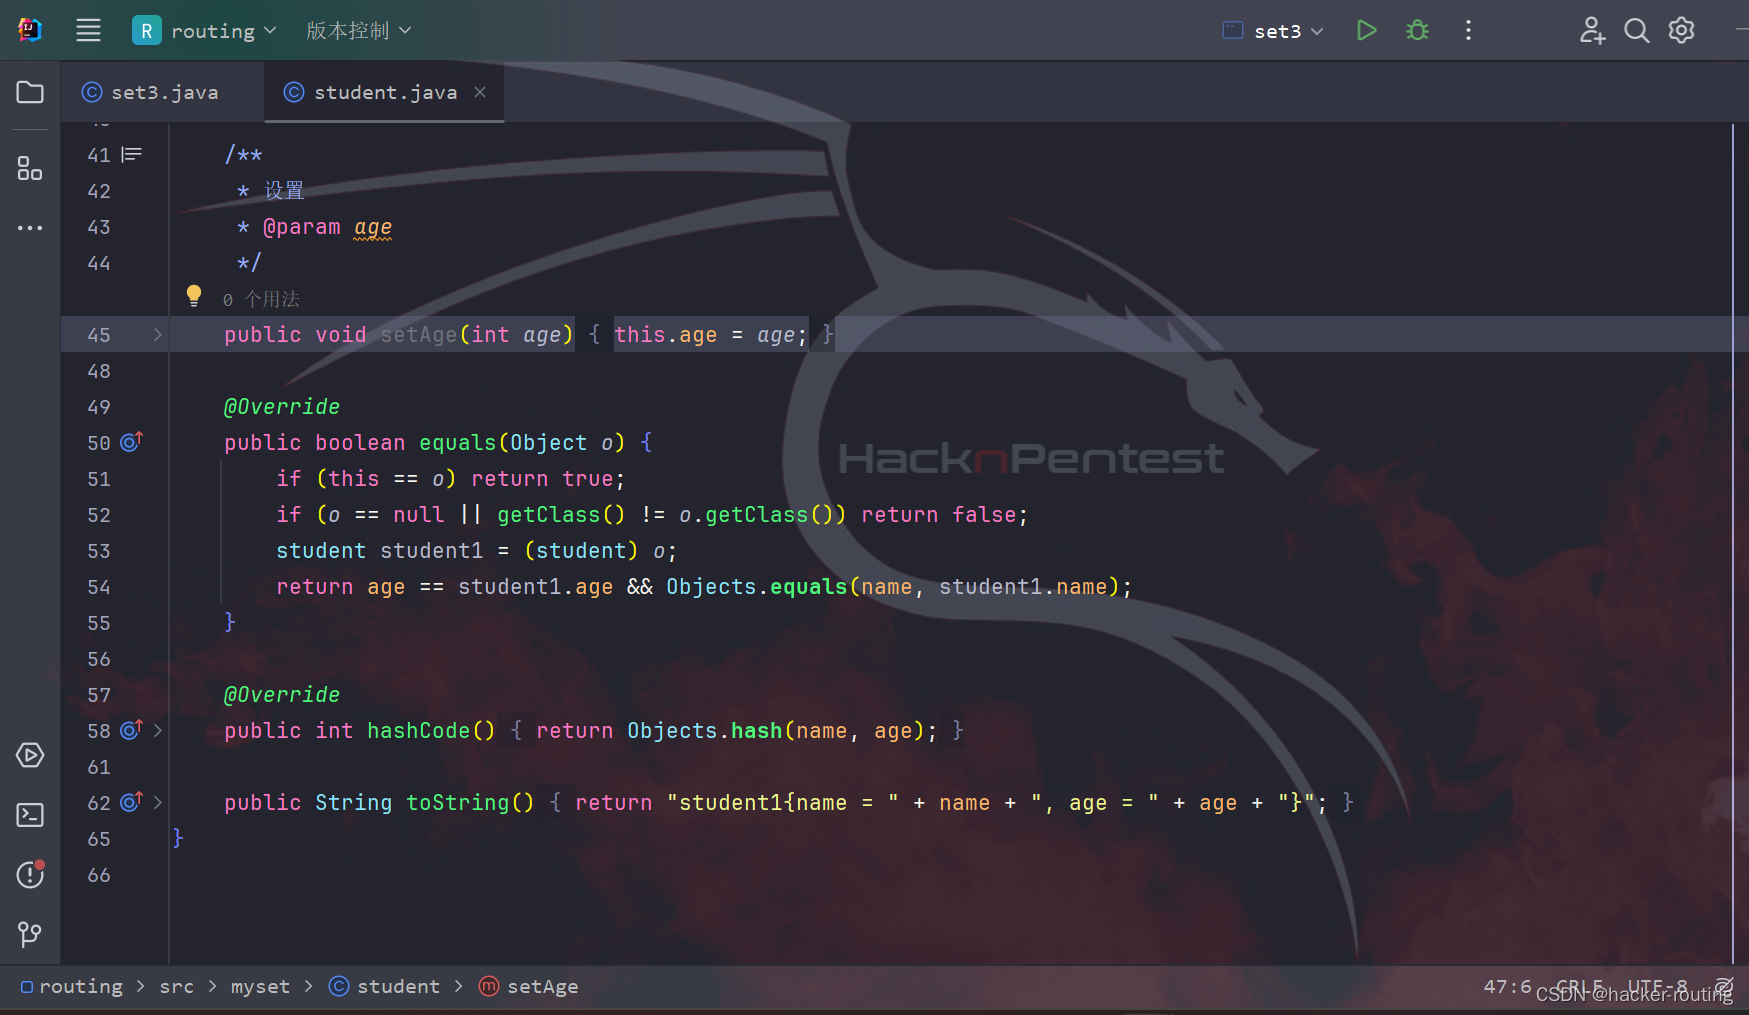The height and width of the screenshot is (1015, 1749).
Task: Open IDE Settings via the gear icon
Action: coord(1681,30)
